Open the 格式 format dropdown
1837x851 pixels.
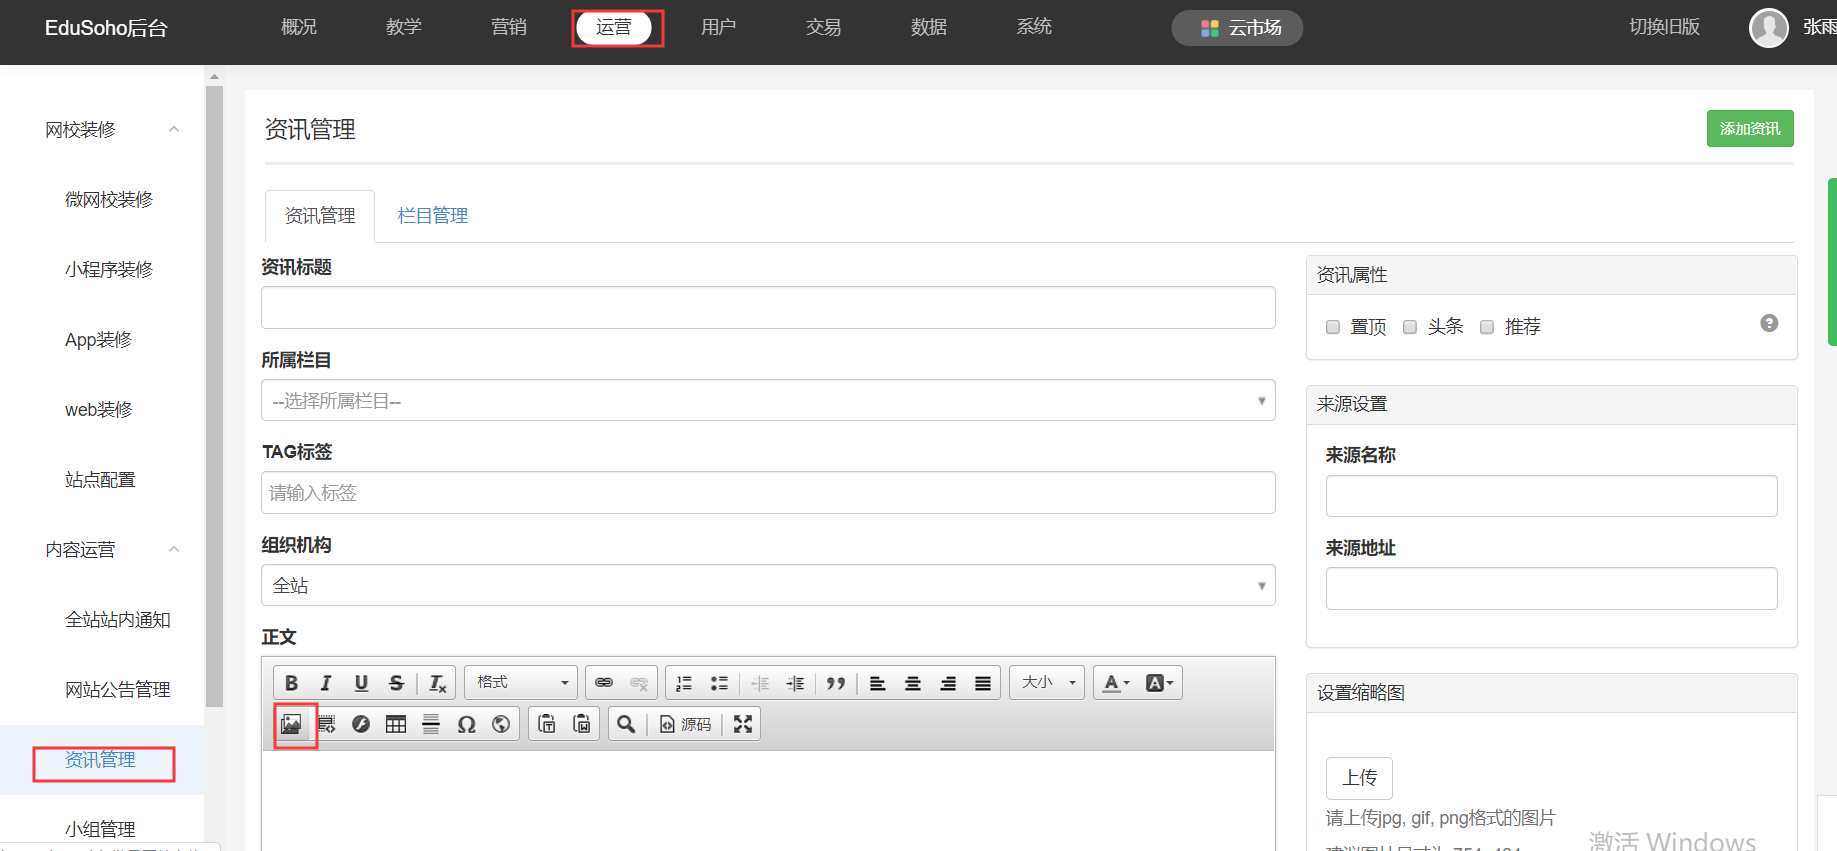[522, 683]
